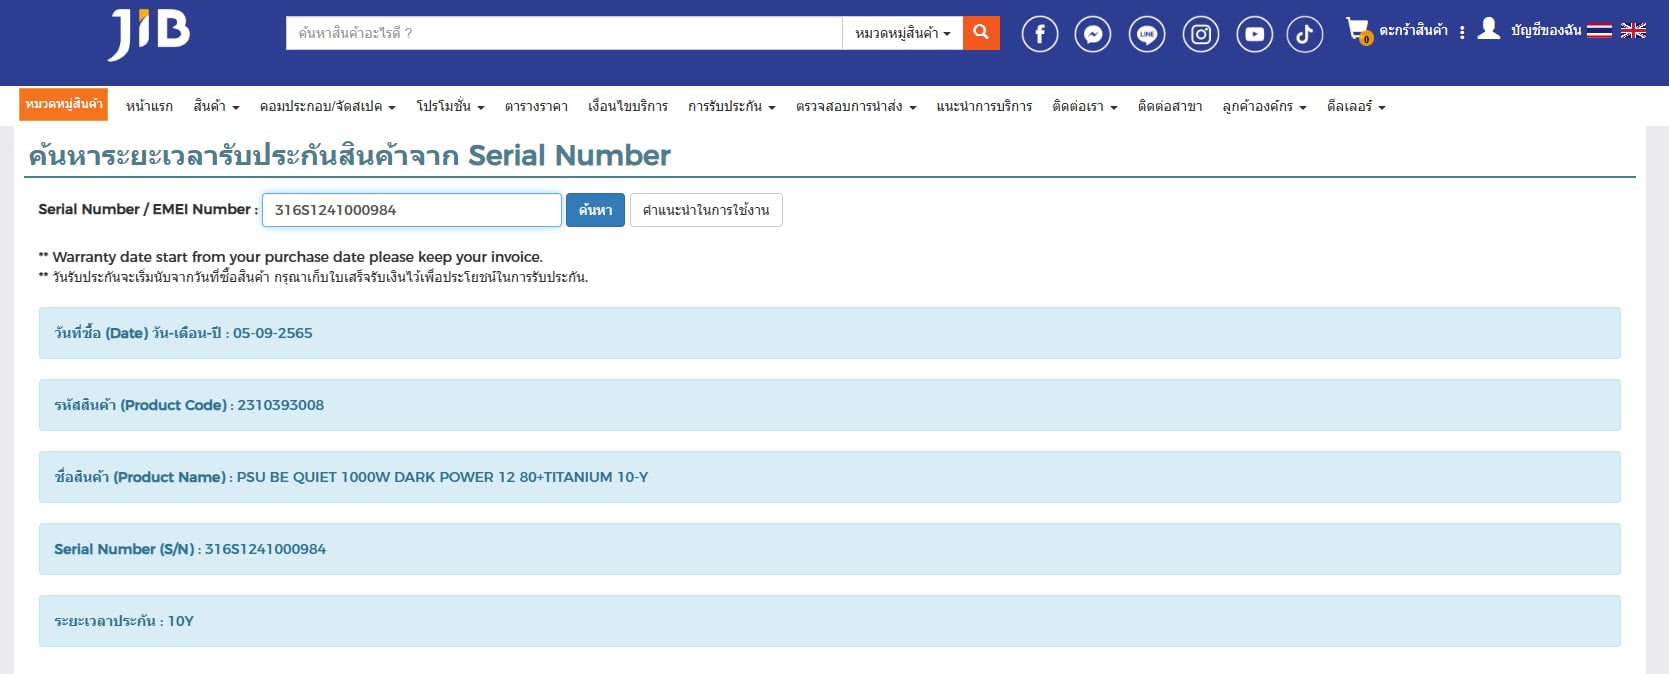Go to หน้าแรก home menu item
1669x674 pixels.
point(149,106)
